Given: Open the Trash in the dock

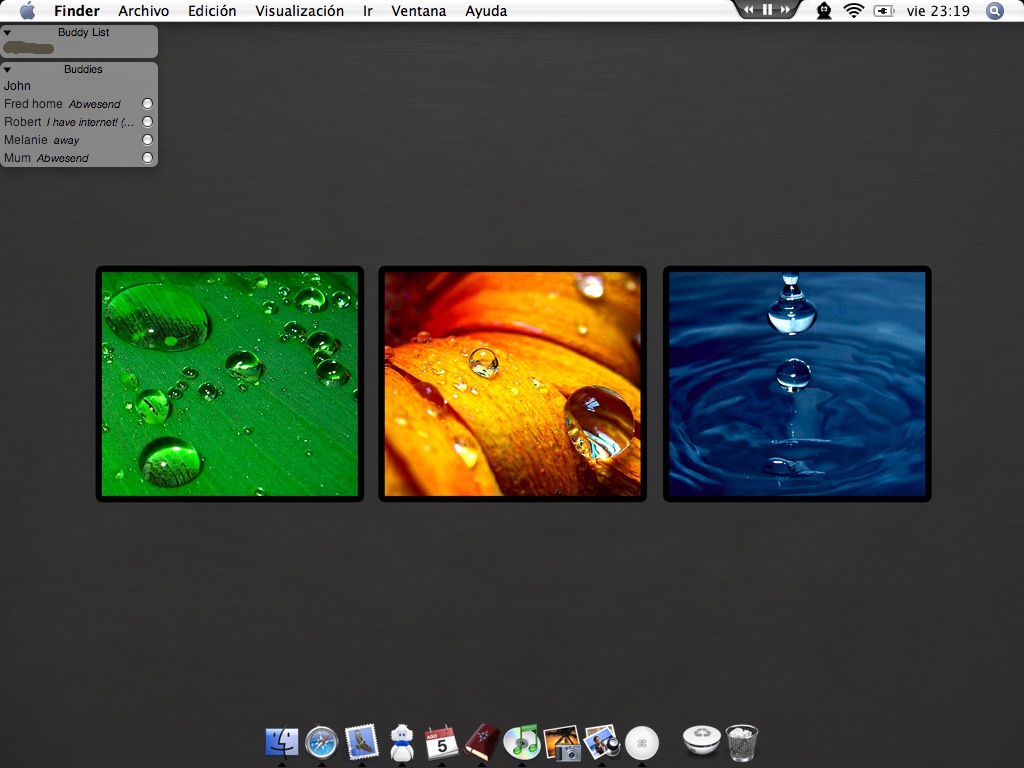Looking at the screenshot, I should tap(742, 743).
